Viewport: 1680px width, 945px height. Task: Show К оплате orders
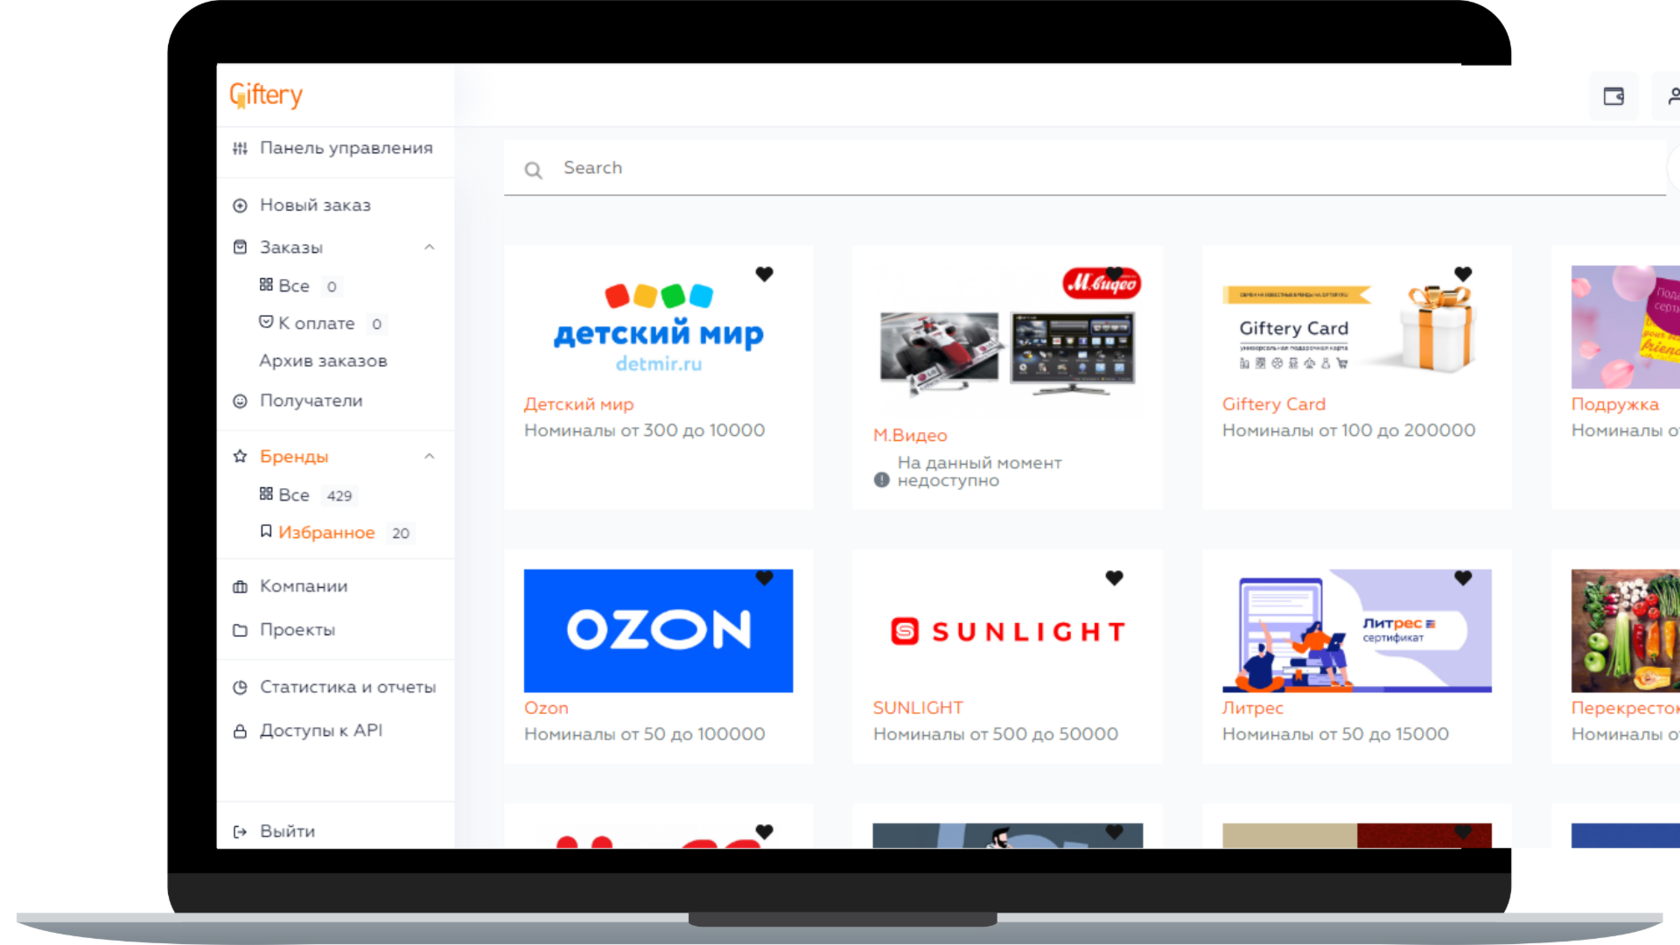click(316, 323)
